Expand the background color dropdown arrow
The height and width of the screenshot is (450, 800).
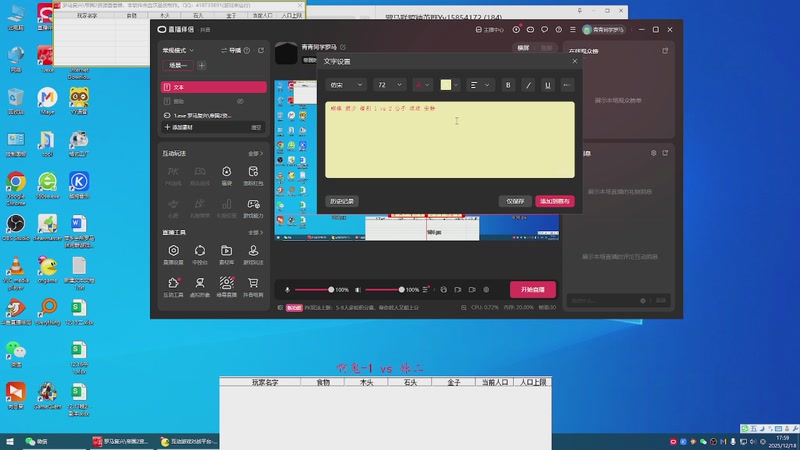click(456, 85)
